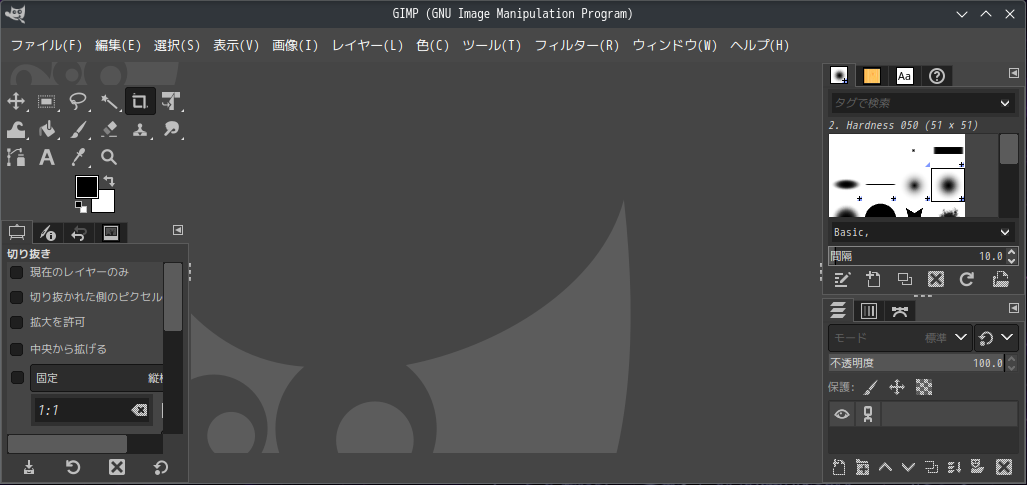Toggle 中央から拡げる checkbox

tap(16, 349)
